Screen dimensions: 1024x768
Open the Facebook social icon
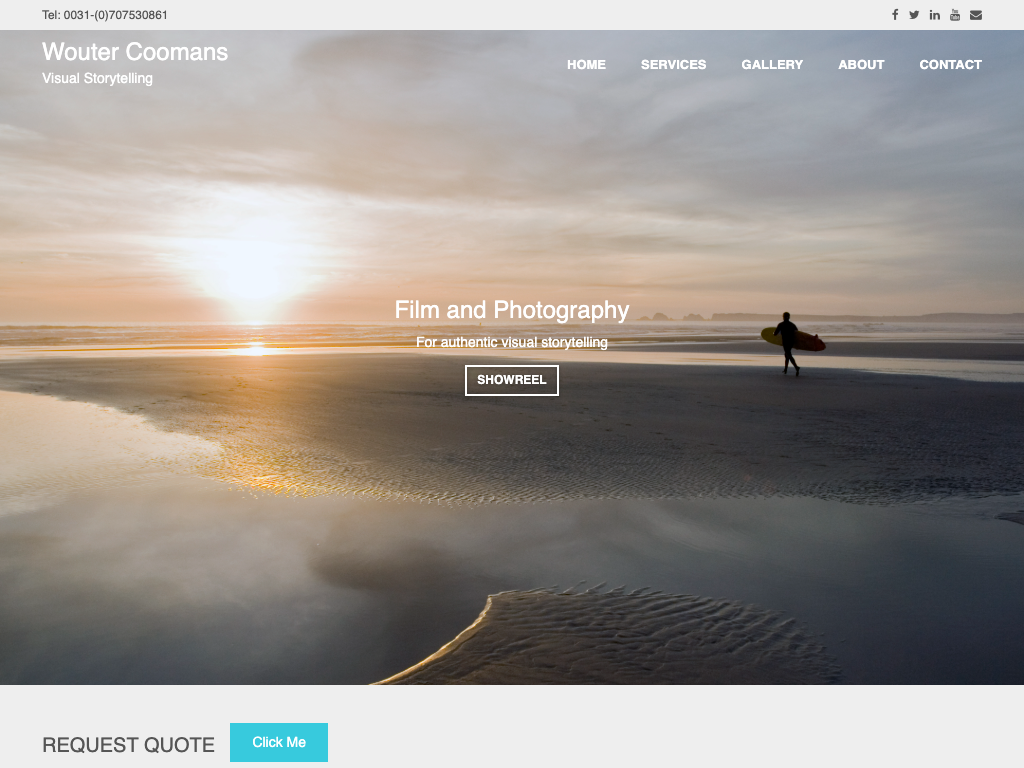[x=895, y=15]
